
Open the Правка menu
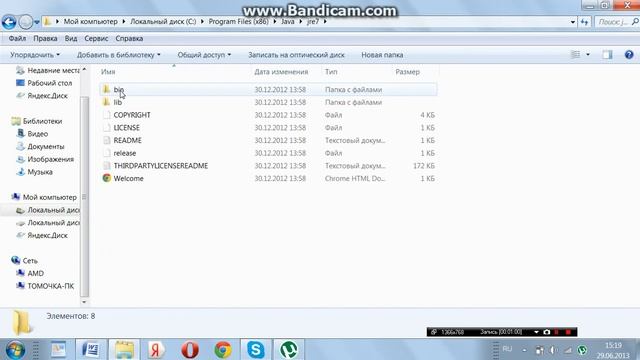tap(45, 38)
